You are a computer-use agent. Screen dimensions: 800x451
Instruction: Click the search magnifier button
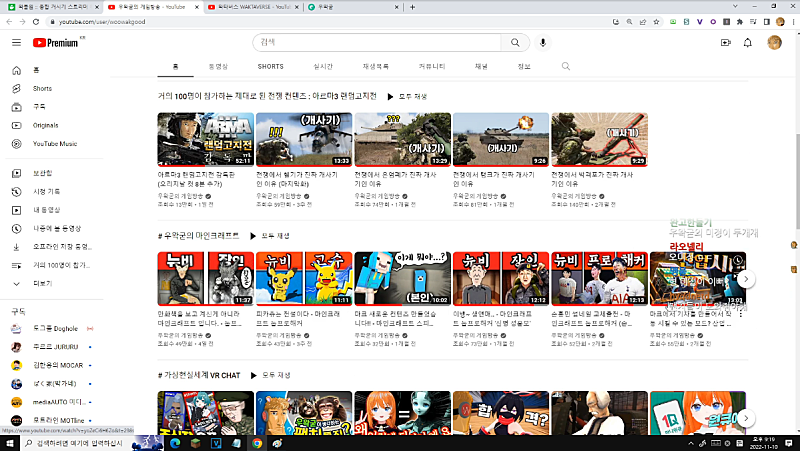point(515,43)
